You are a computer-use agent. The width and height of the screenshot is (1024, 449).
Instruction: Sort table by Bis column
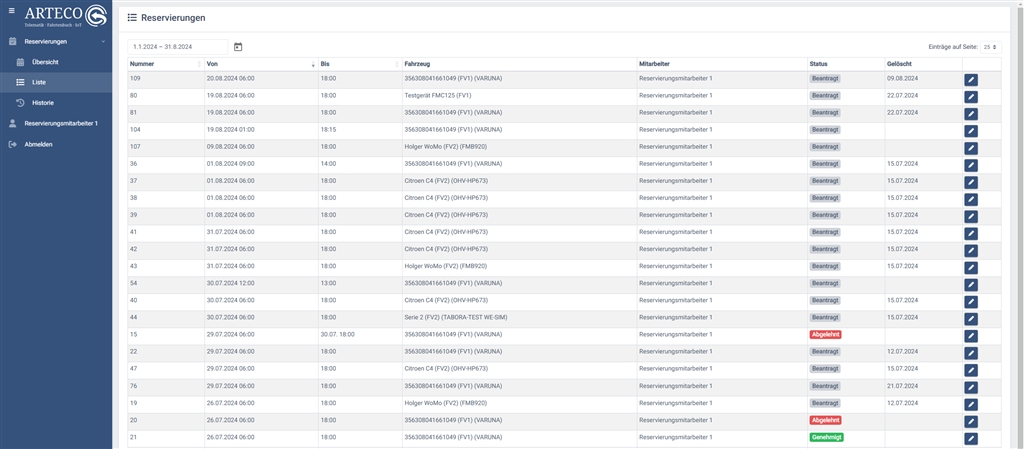pos(360,64)
